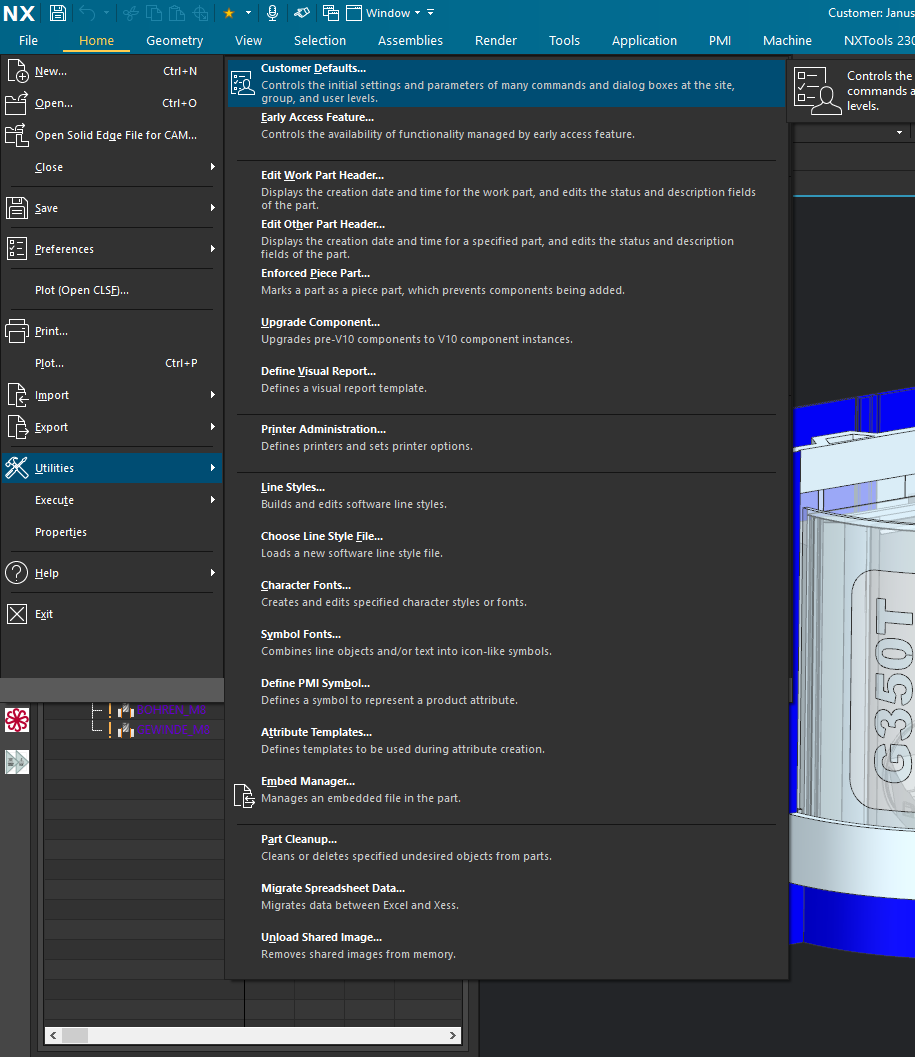915x1057 pixels.
Task: Click the switch window icon
Action: pyautogui.click(x=330, y=13)
